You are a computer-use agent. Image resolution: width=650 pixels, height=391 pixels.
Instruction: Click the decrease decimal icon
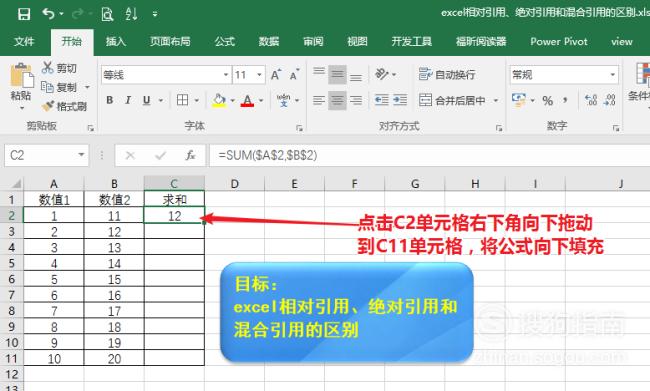pyautogui.click(x=609, y=100)
